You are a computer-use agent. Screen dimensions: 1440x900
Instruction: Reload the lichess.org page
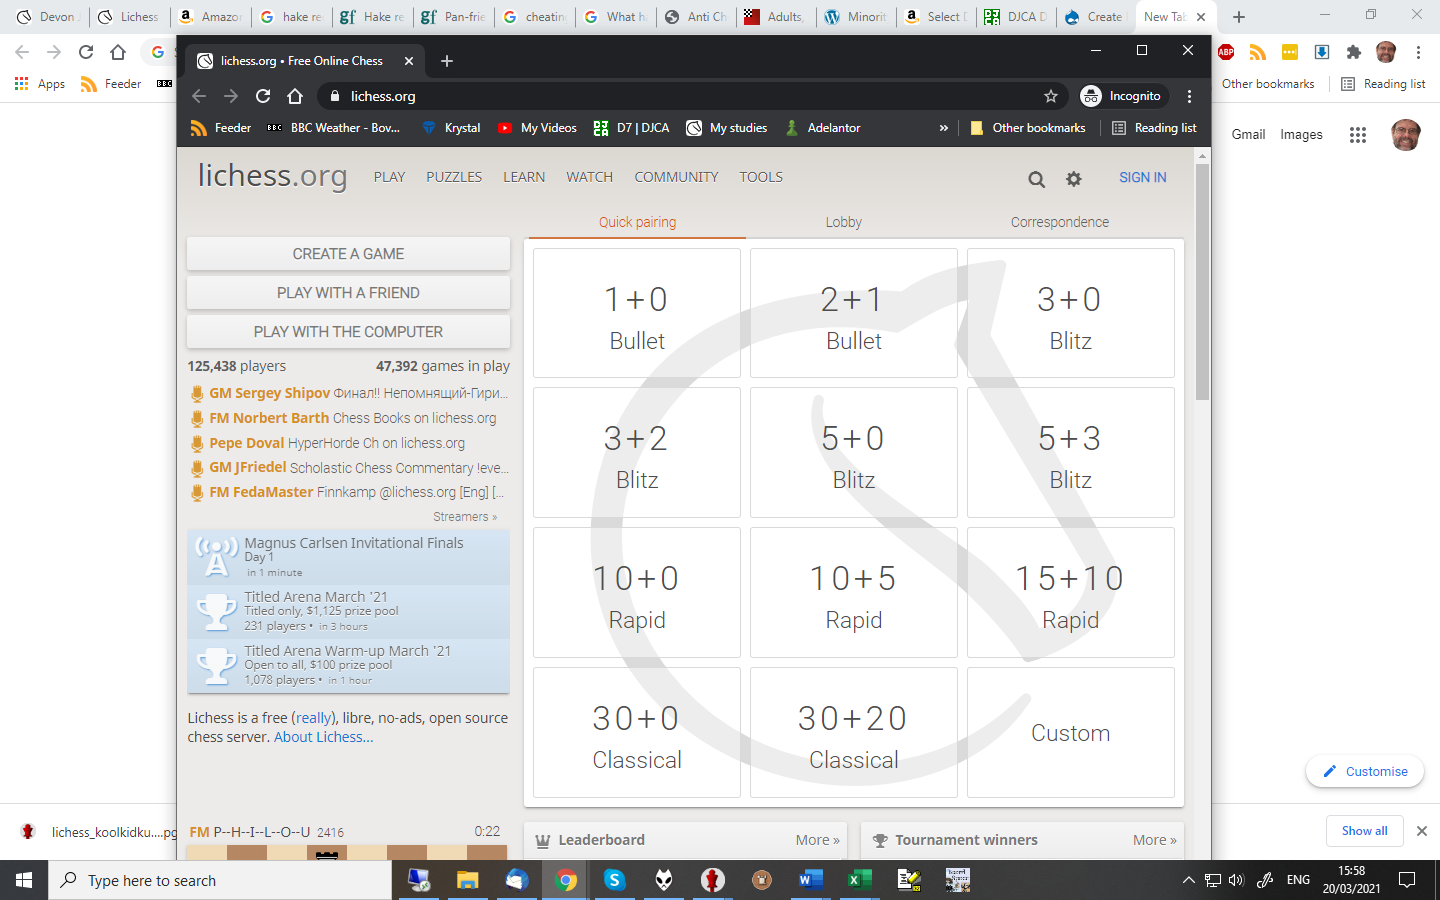click(263, 96)
